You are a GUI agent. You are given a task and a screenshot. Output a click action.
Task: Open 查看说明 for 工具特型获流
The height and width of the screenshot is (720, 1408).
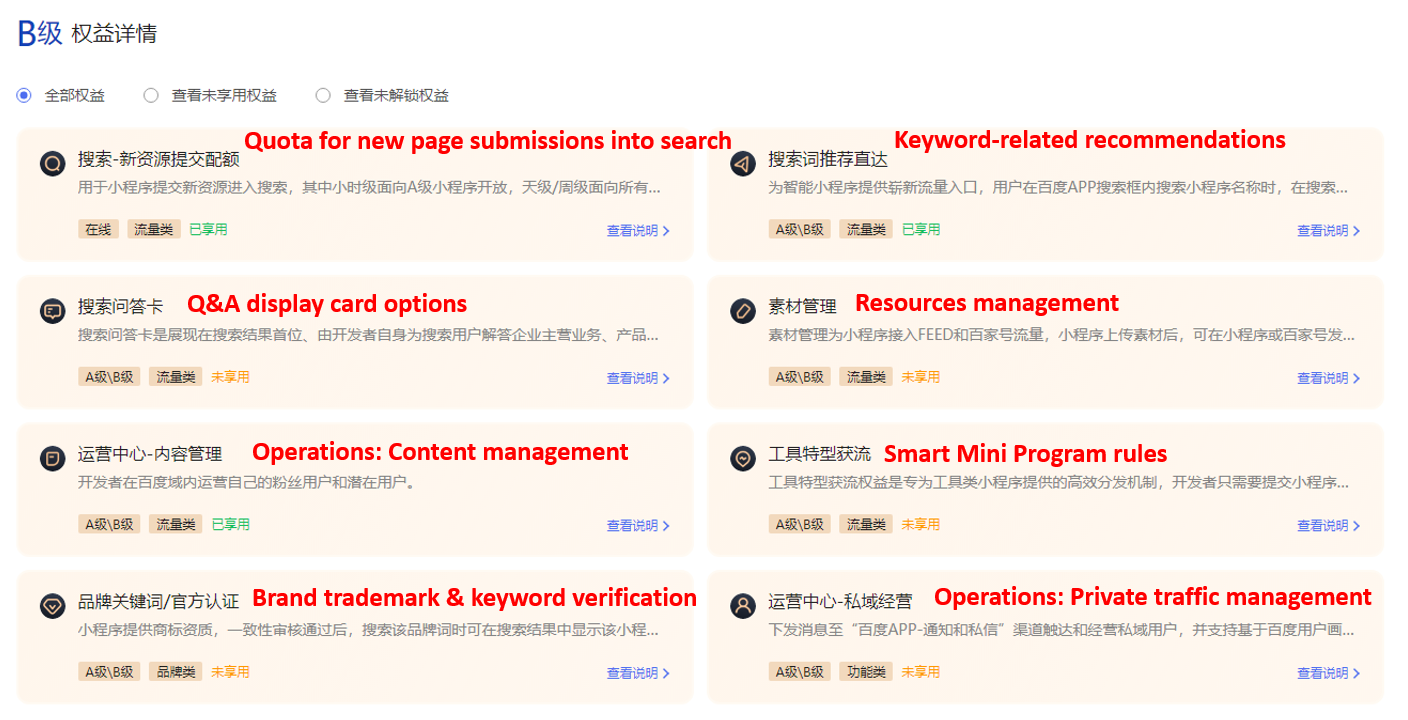click(1329, 526)
